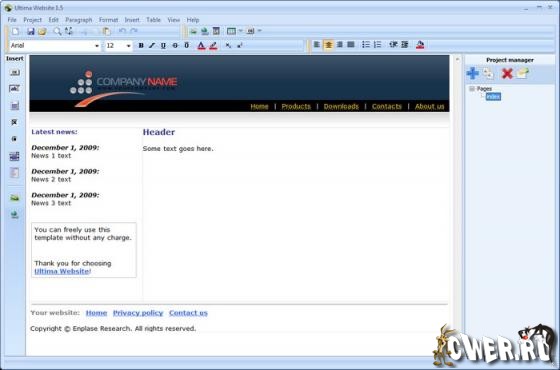Select the index page in tree

(493, 96)
